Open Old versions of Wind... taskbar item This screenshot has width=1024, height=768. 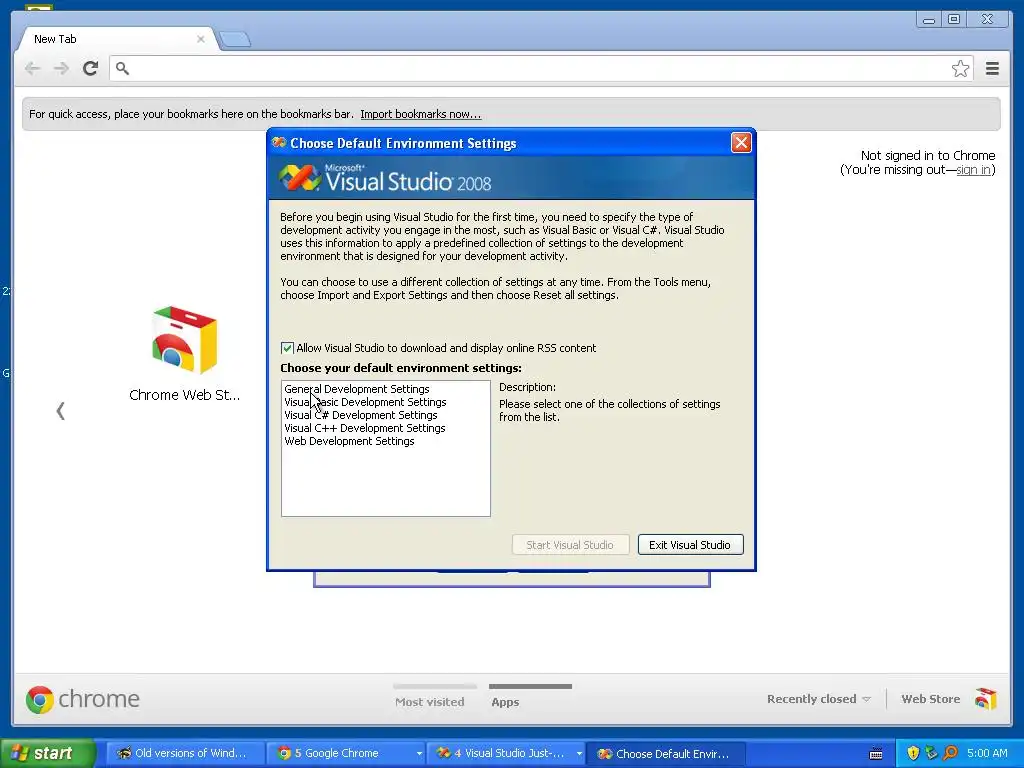[185, 753]
